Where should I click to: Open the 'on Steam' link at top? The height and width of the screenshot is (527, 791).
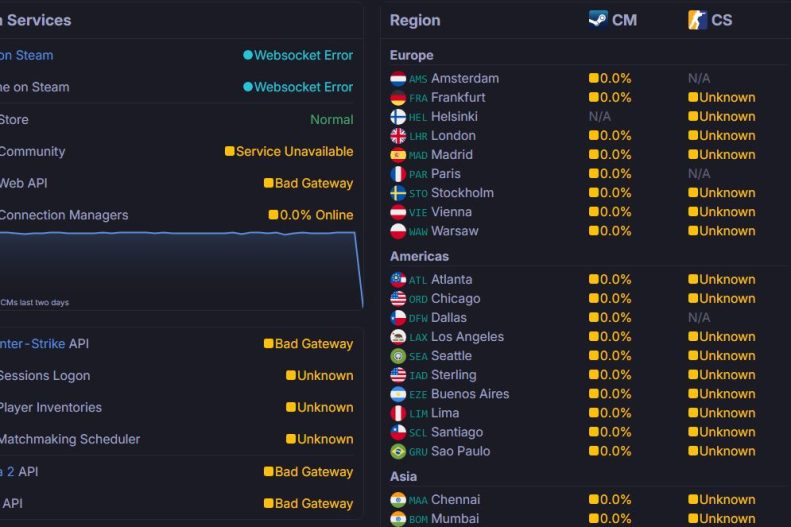(26, 55)
